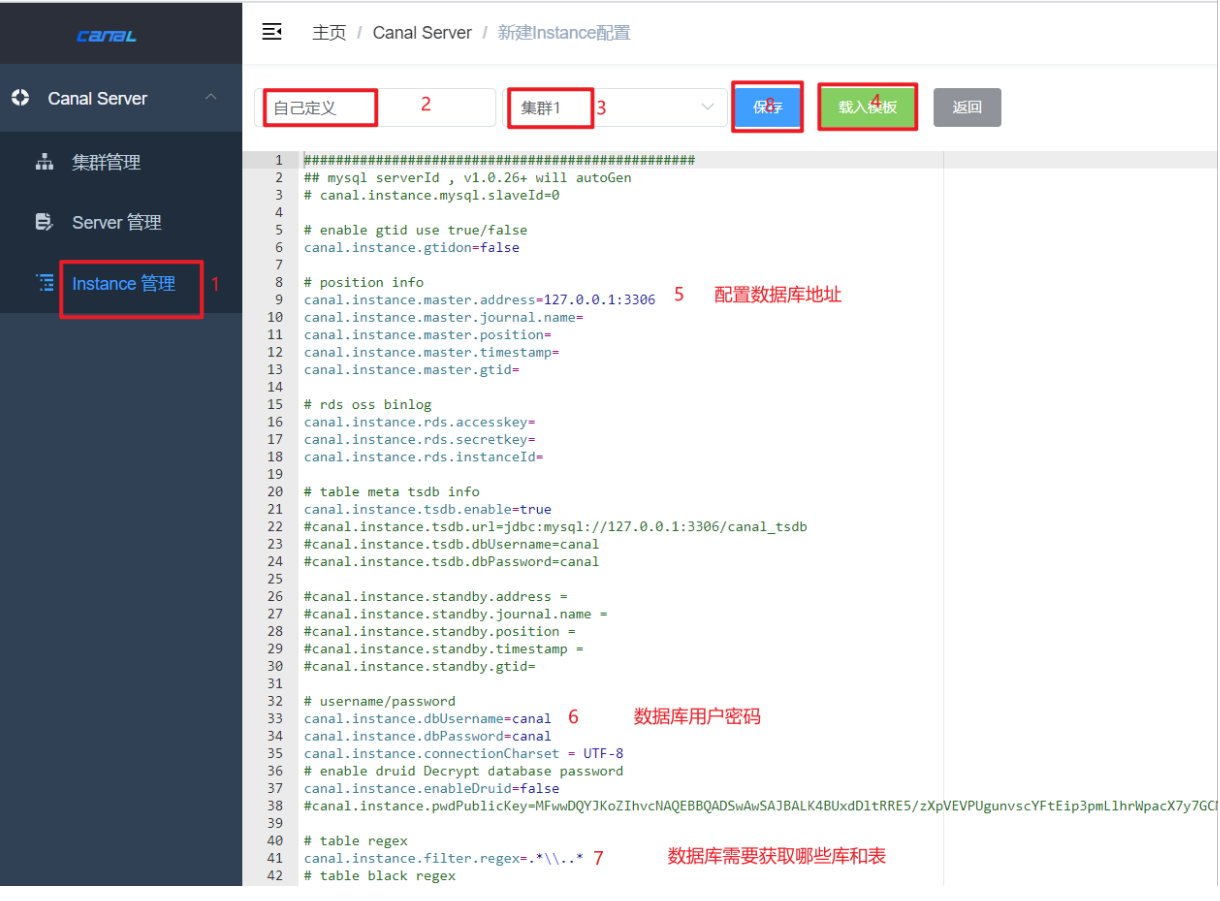The width and height of the screenshot is (1220, 901).
Task: Click line 12 master.timestamp=
Action: (432, 352)
